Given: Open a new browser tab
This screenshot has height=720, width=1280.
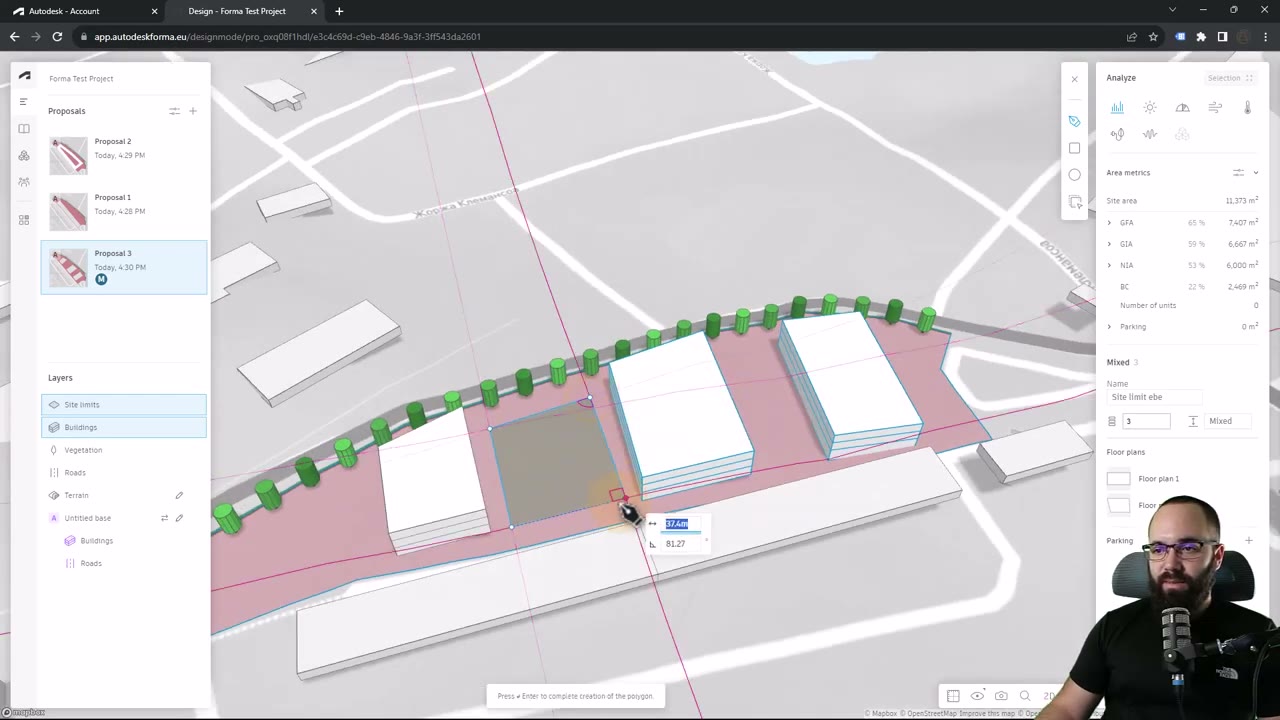Looking at the screenshot, I should coord(339,11).
